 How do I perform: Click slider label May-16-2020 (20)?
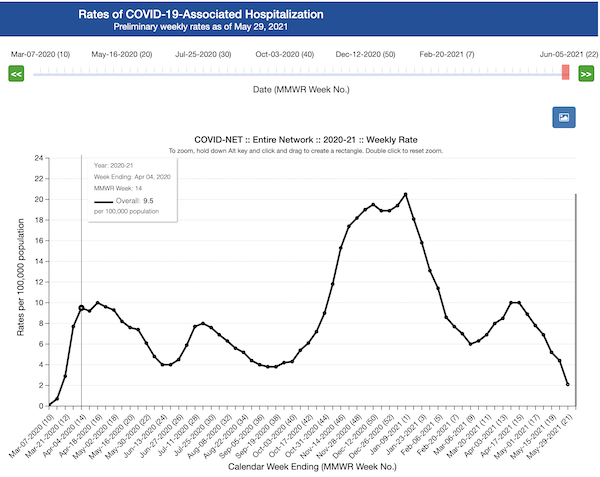point(122,54)
